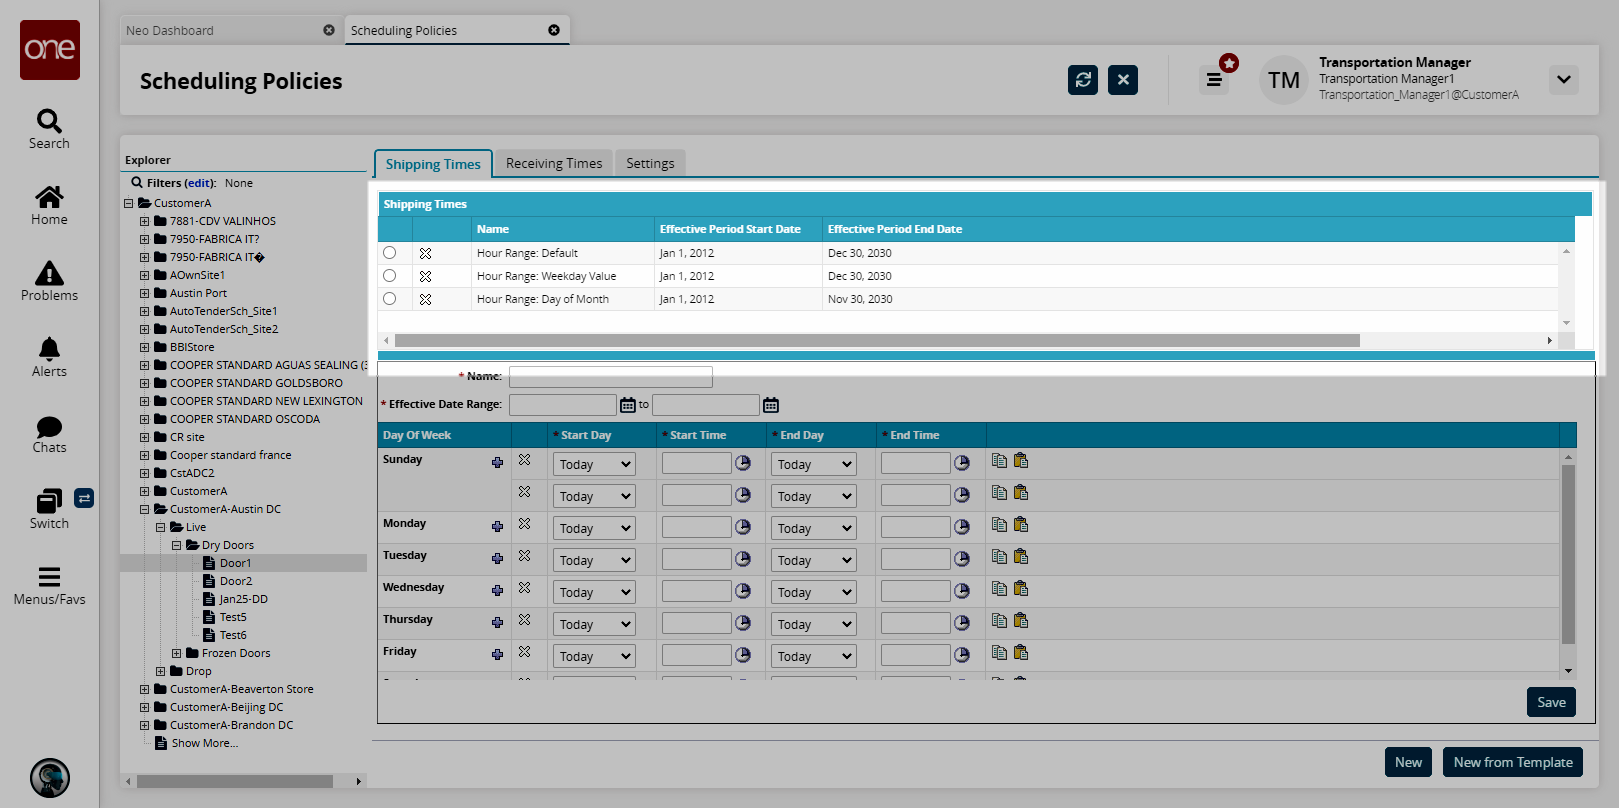Click the clock icon for Monday start time
Screen dimensions: 1619x808
pos(743,526)
